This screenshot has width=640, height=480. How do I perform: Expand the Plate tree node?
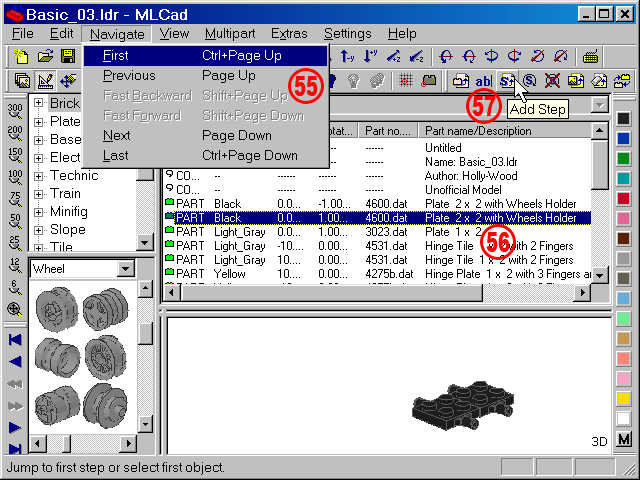pyautogui.click(x=38, y=122)
